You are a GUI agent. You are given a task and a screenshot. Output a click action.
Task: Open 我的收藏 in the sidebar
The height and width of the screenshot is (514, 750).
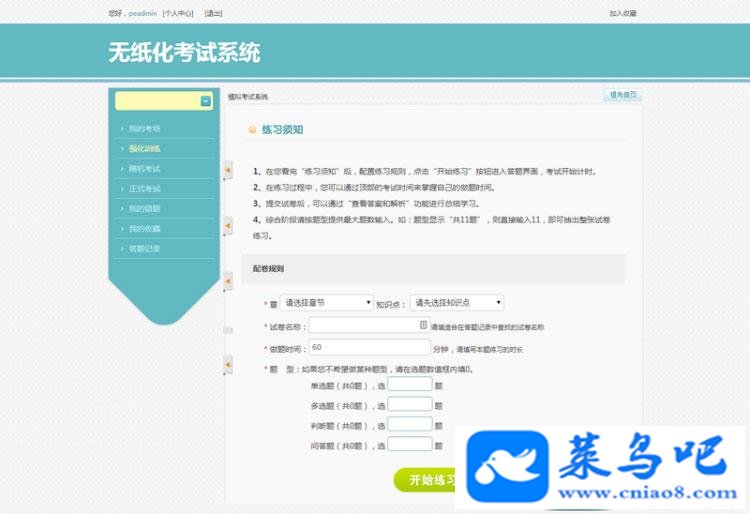click(144, 229)
